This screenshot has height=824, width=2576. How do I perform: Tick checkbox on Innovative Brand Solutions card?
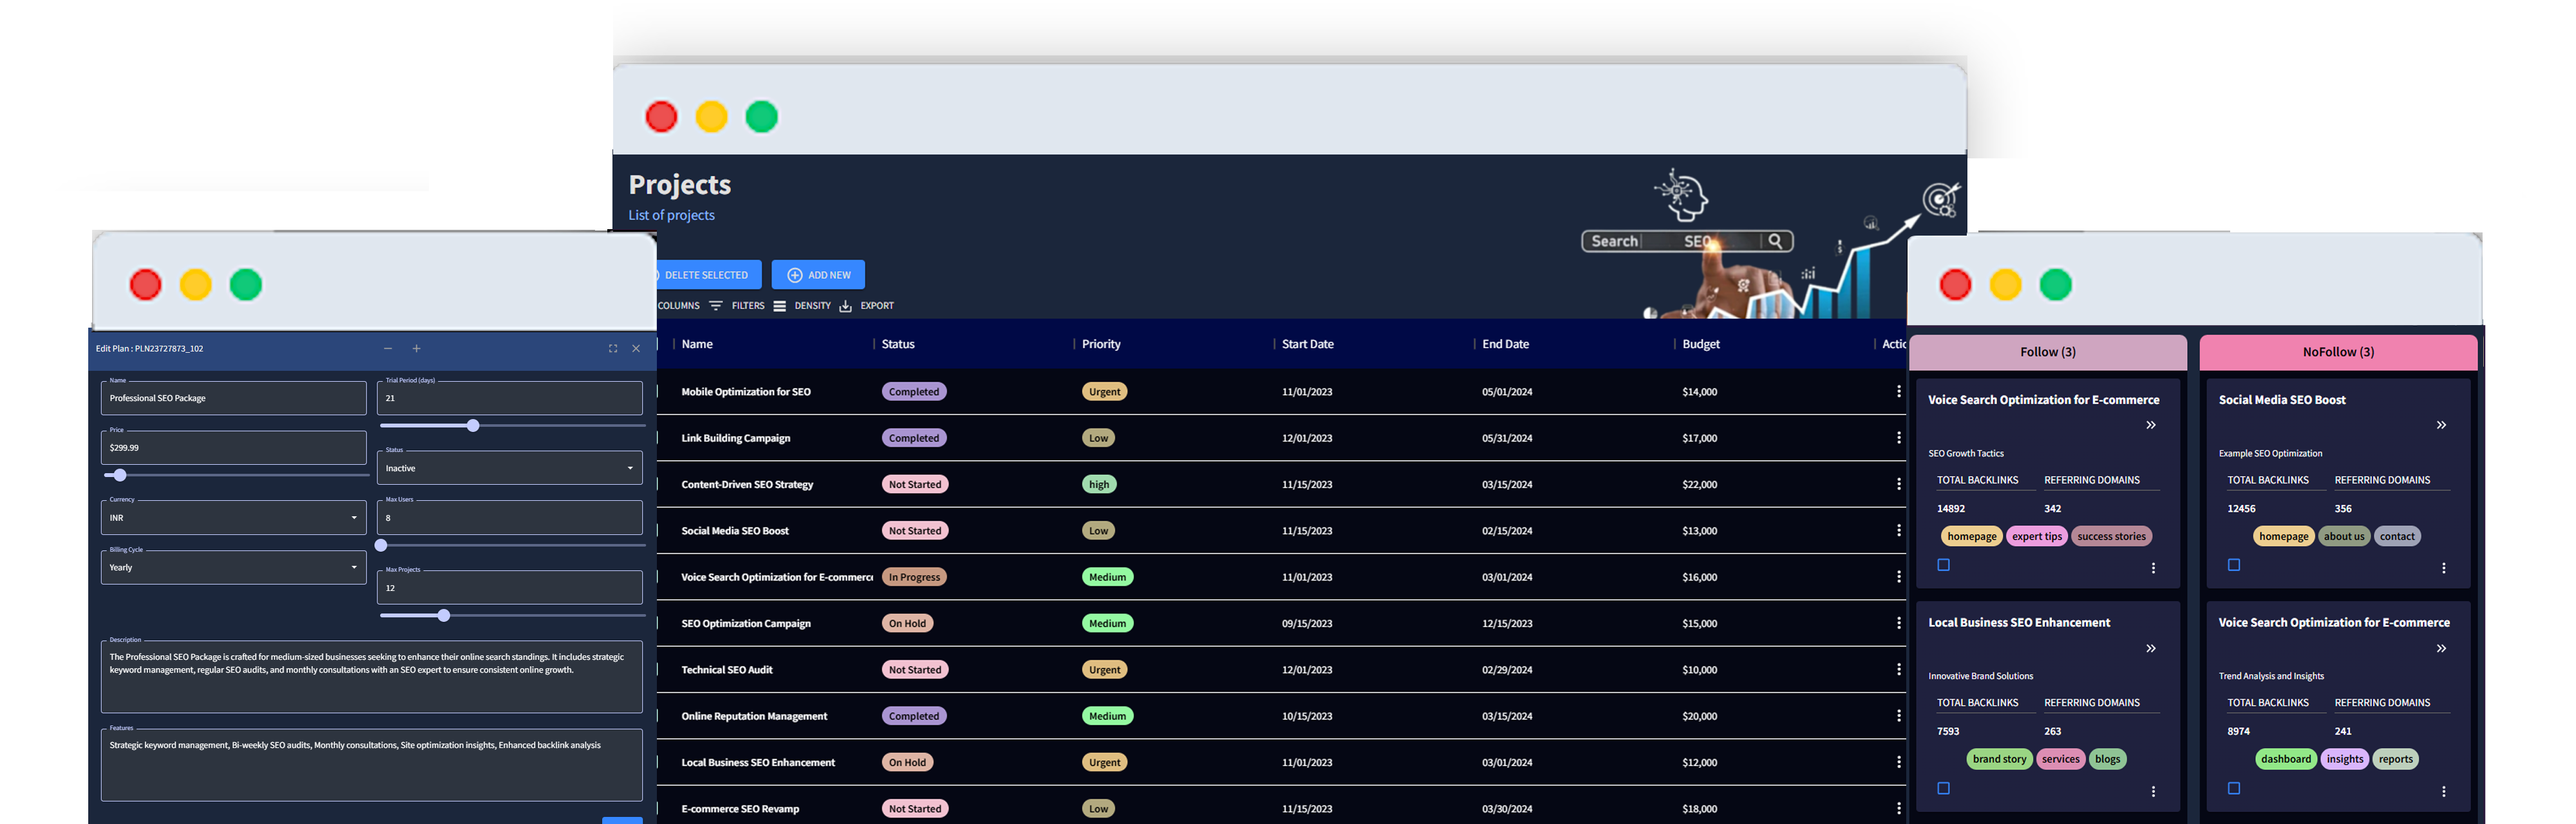1943,788
